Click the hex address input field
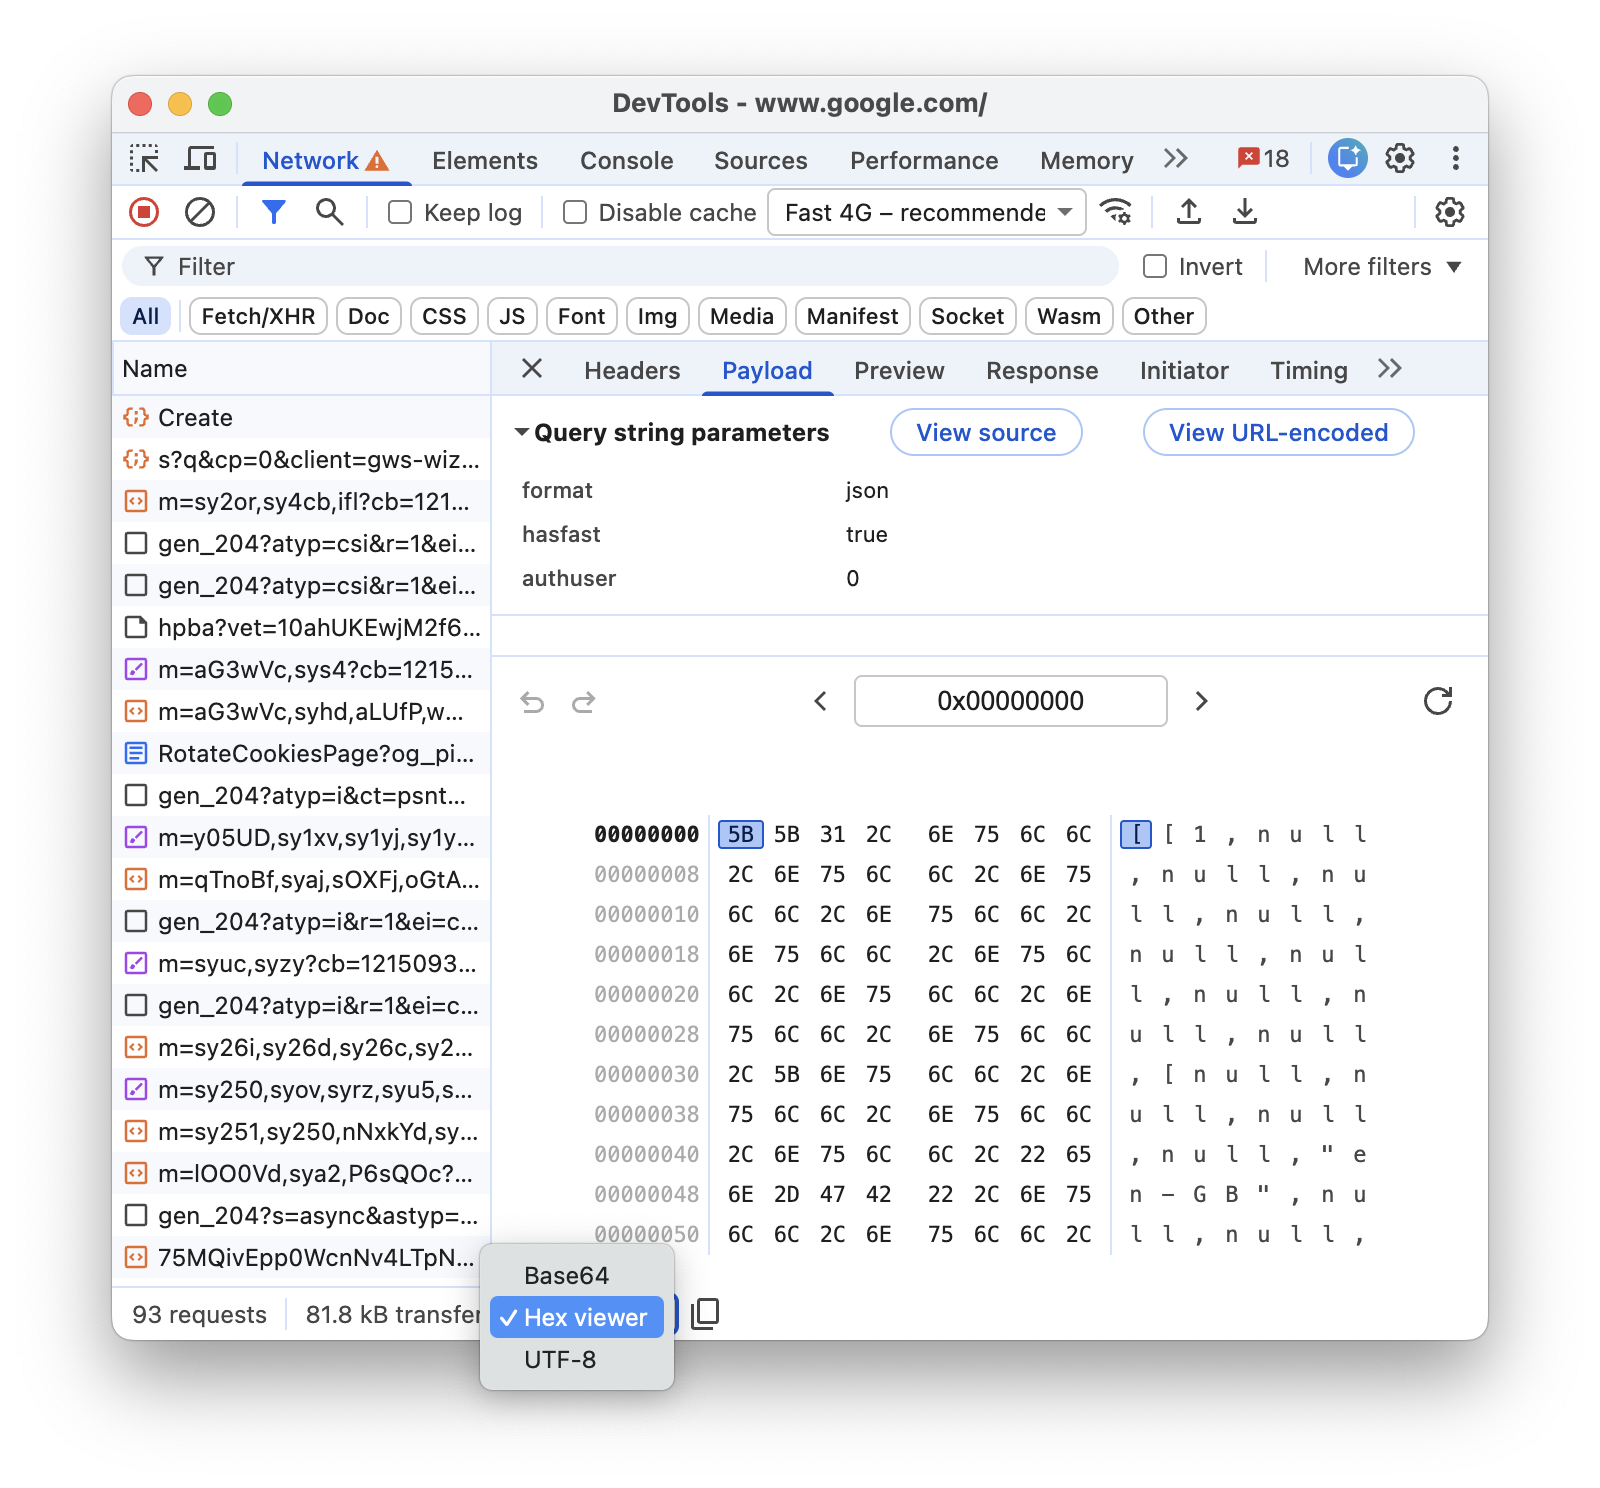 pyautogui.click(x=1010, y=701)
